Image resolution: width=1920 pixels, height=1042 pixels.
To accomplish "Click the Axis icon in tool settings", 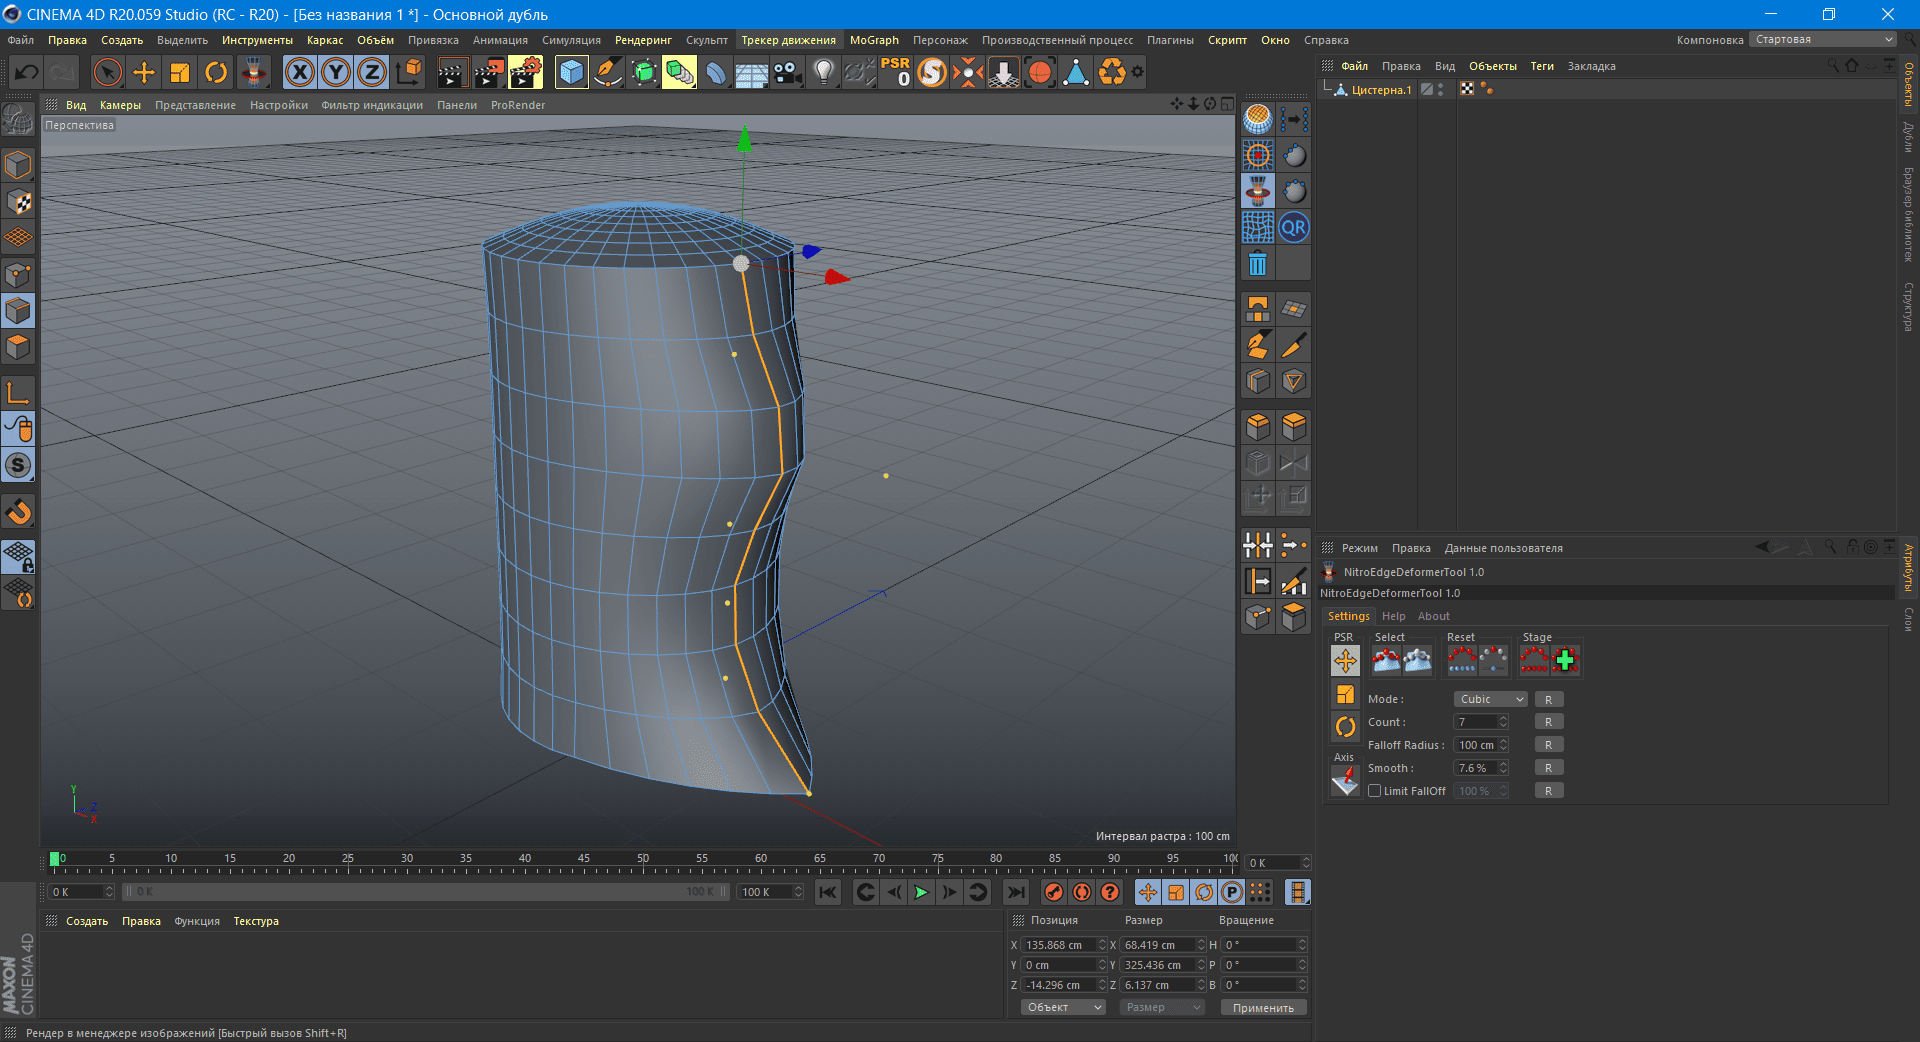I will 1345,781.
